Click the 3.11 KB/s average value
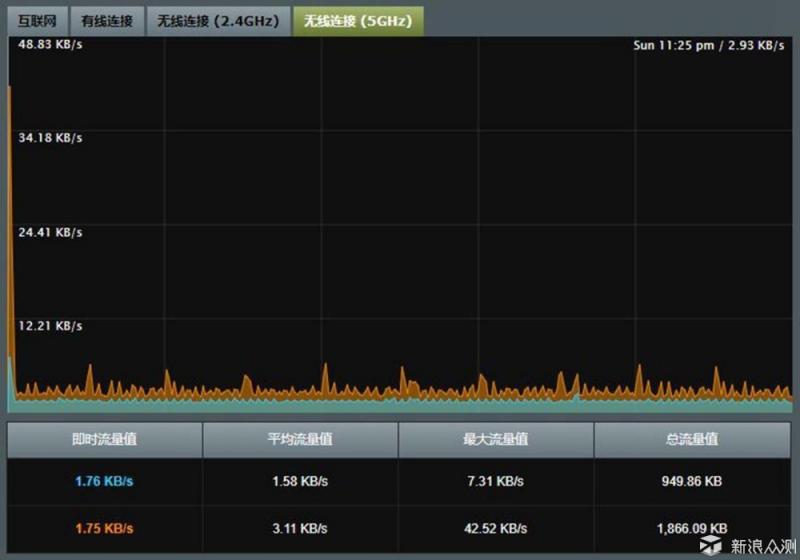This screenshot has width=800, height=560. click(x=300, y=528)
